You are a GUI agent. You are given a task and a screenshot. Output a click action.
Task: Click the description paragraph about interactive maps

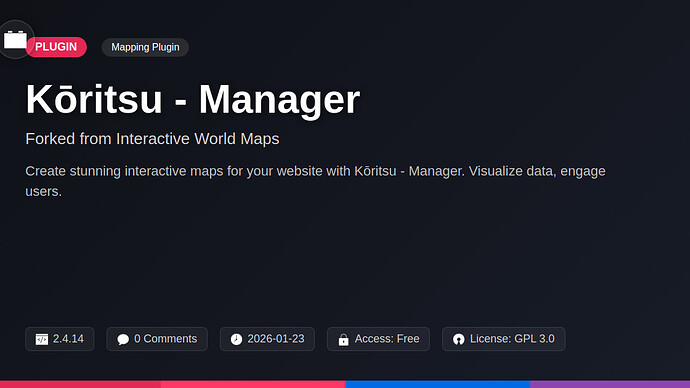(x=315, y=181)
